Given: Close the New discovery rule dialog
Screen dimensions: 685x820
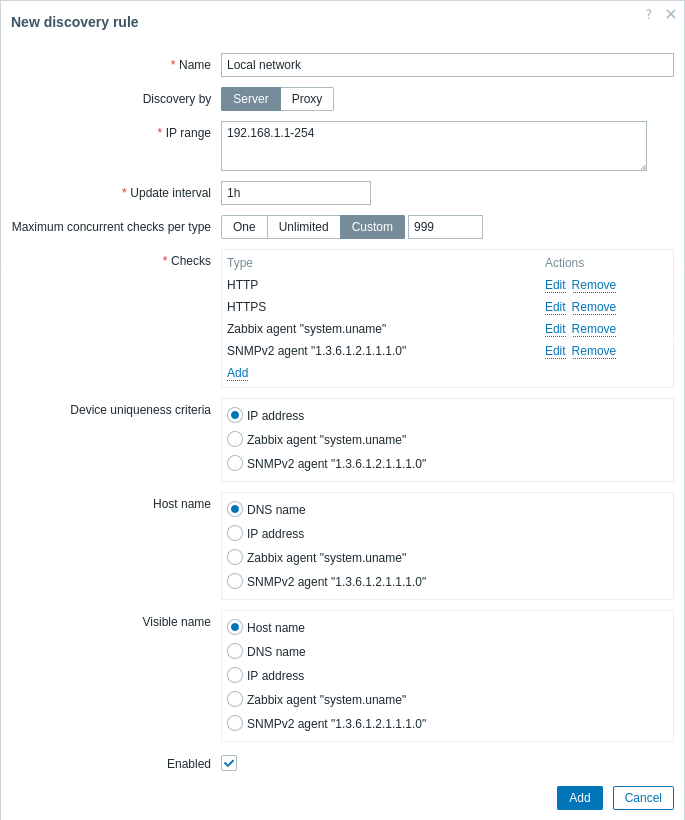Looking at the screenshot, I should (671, 14).
